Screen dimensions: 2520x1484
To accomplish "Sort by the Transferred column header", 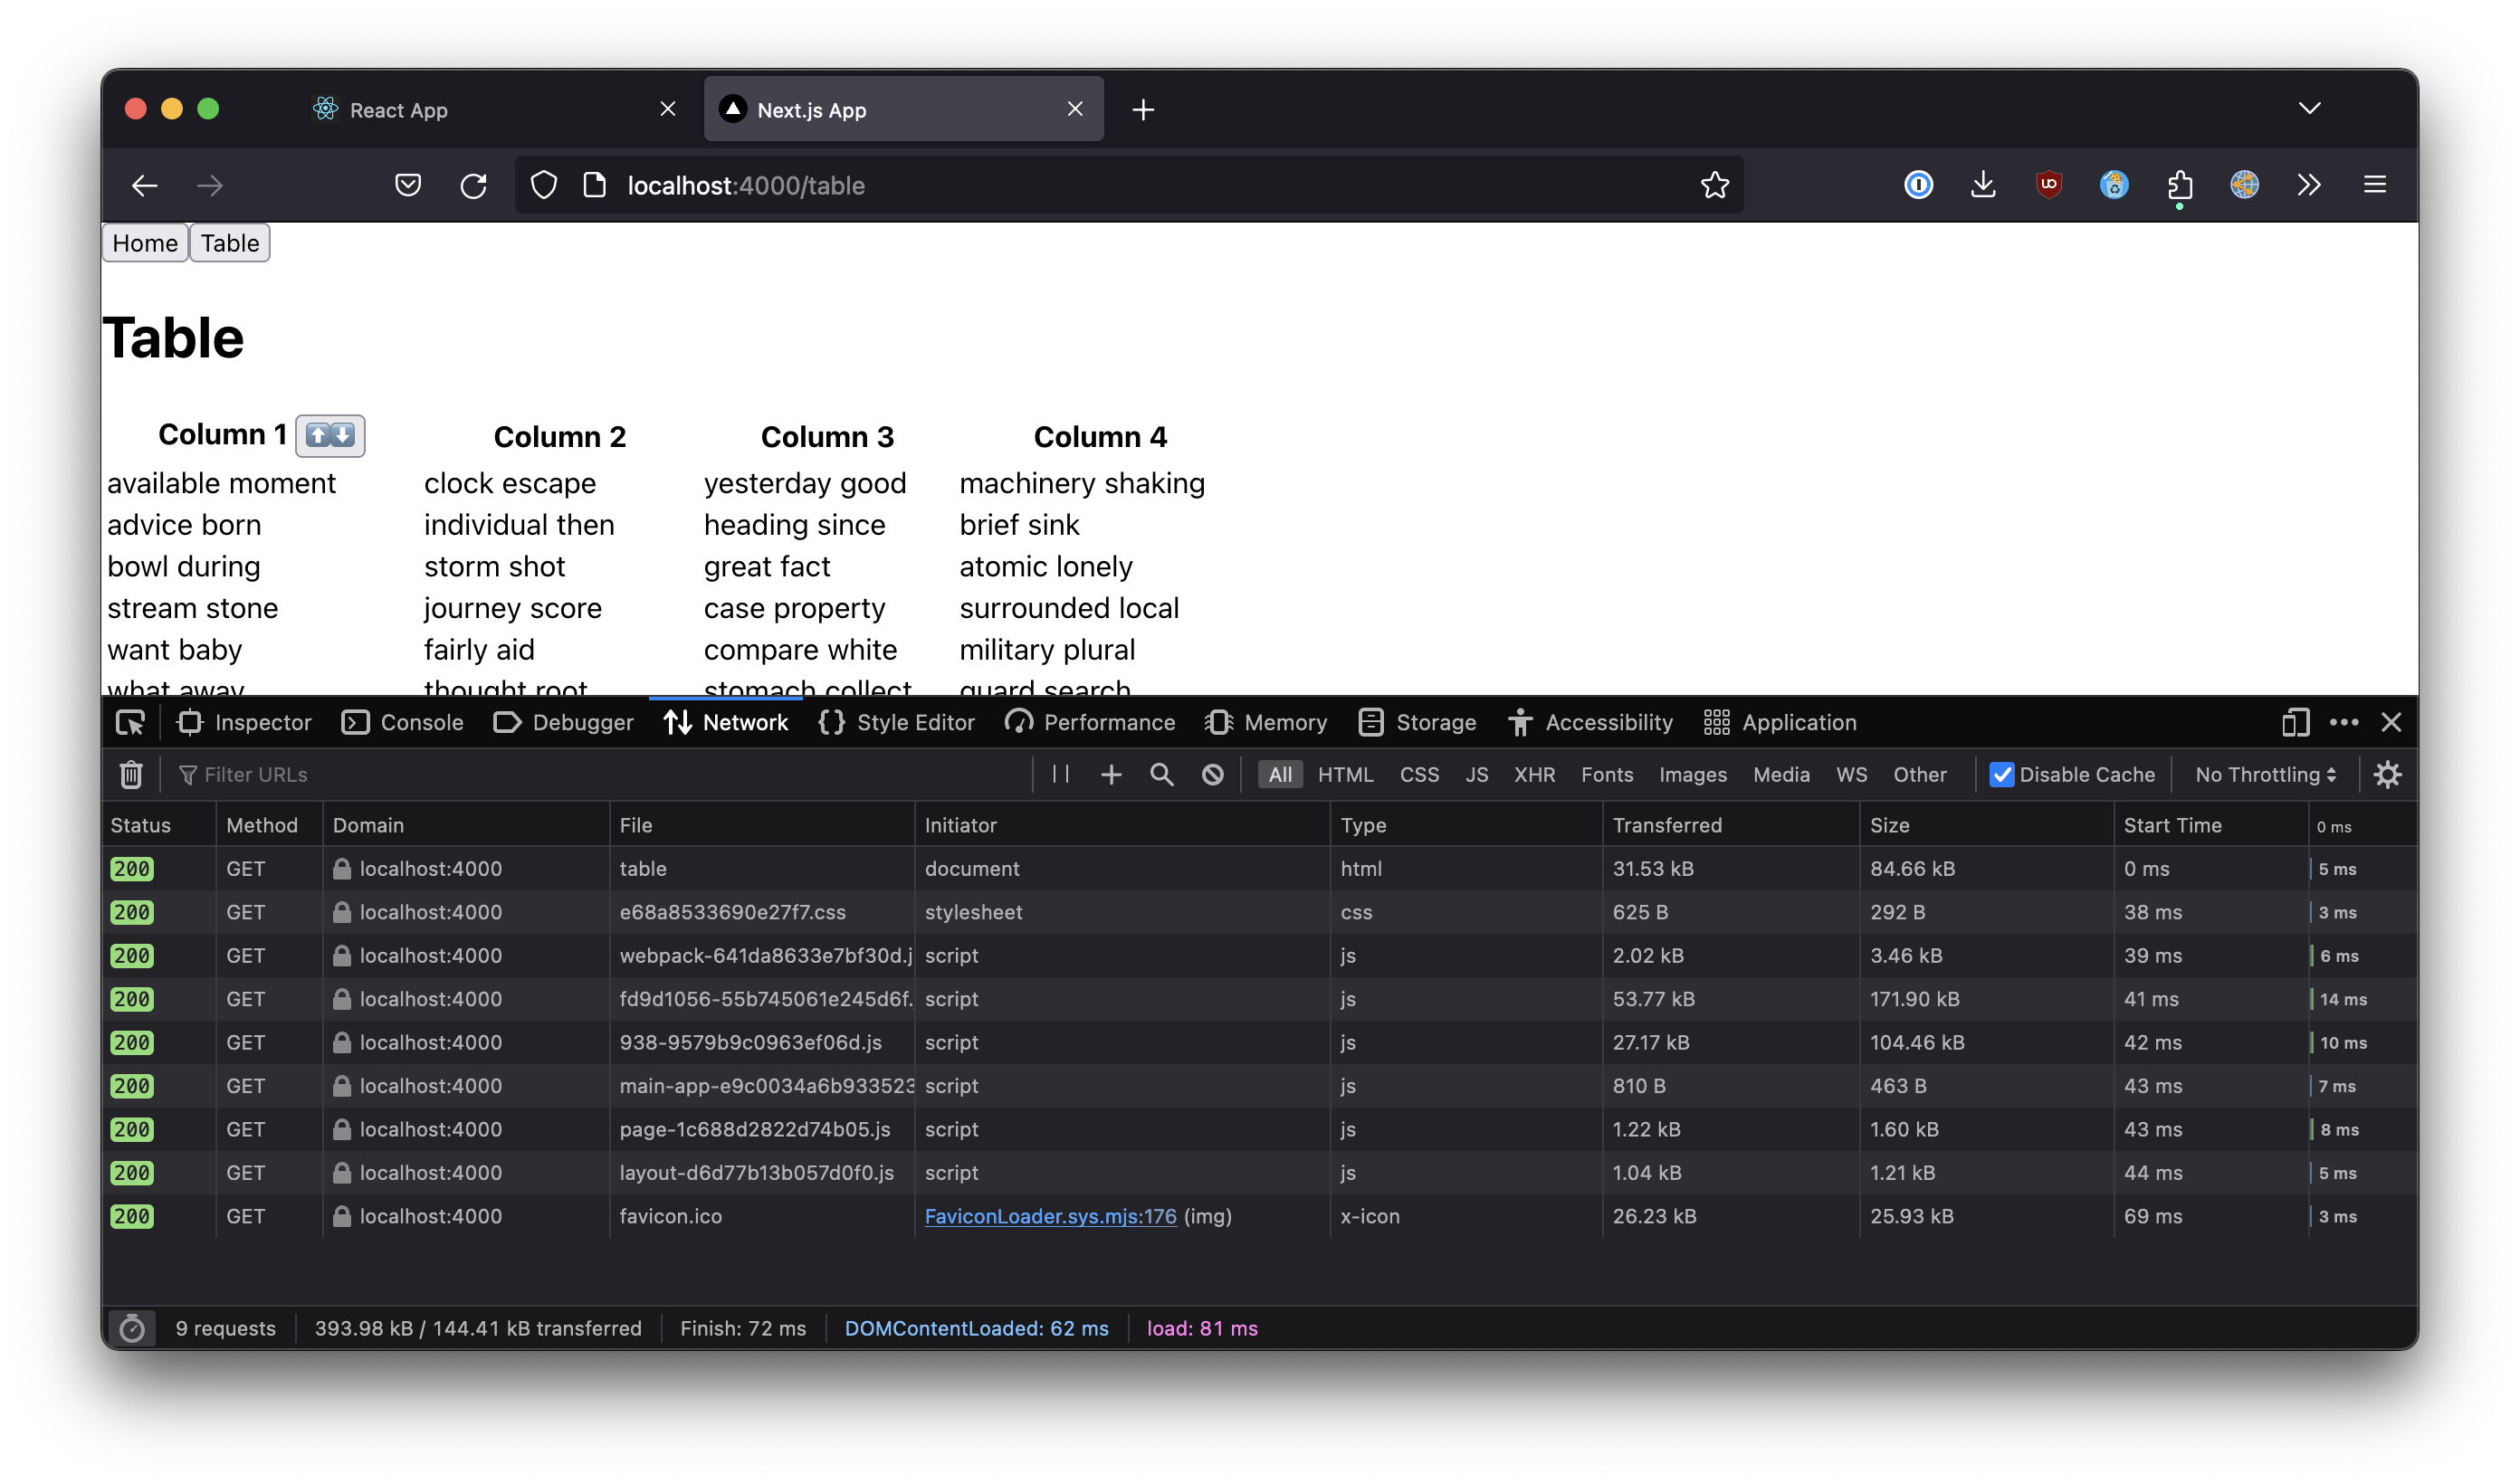I will point(1730,825).
